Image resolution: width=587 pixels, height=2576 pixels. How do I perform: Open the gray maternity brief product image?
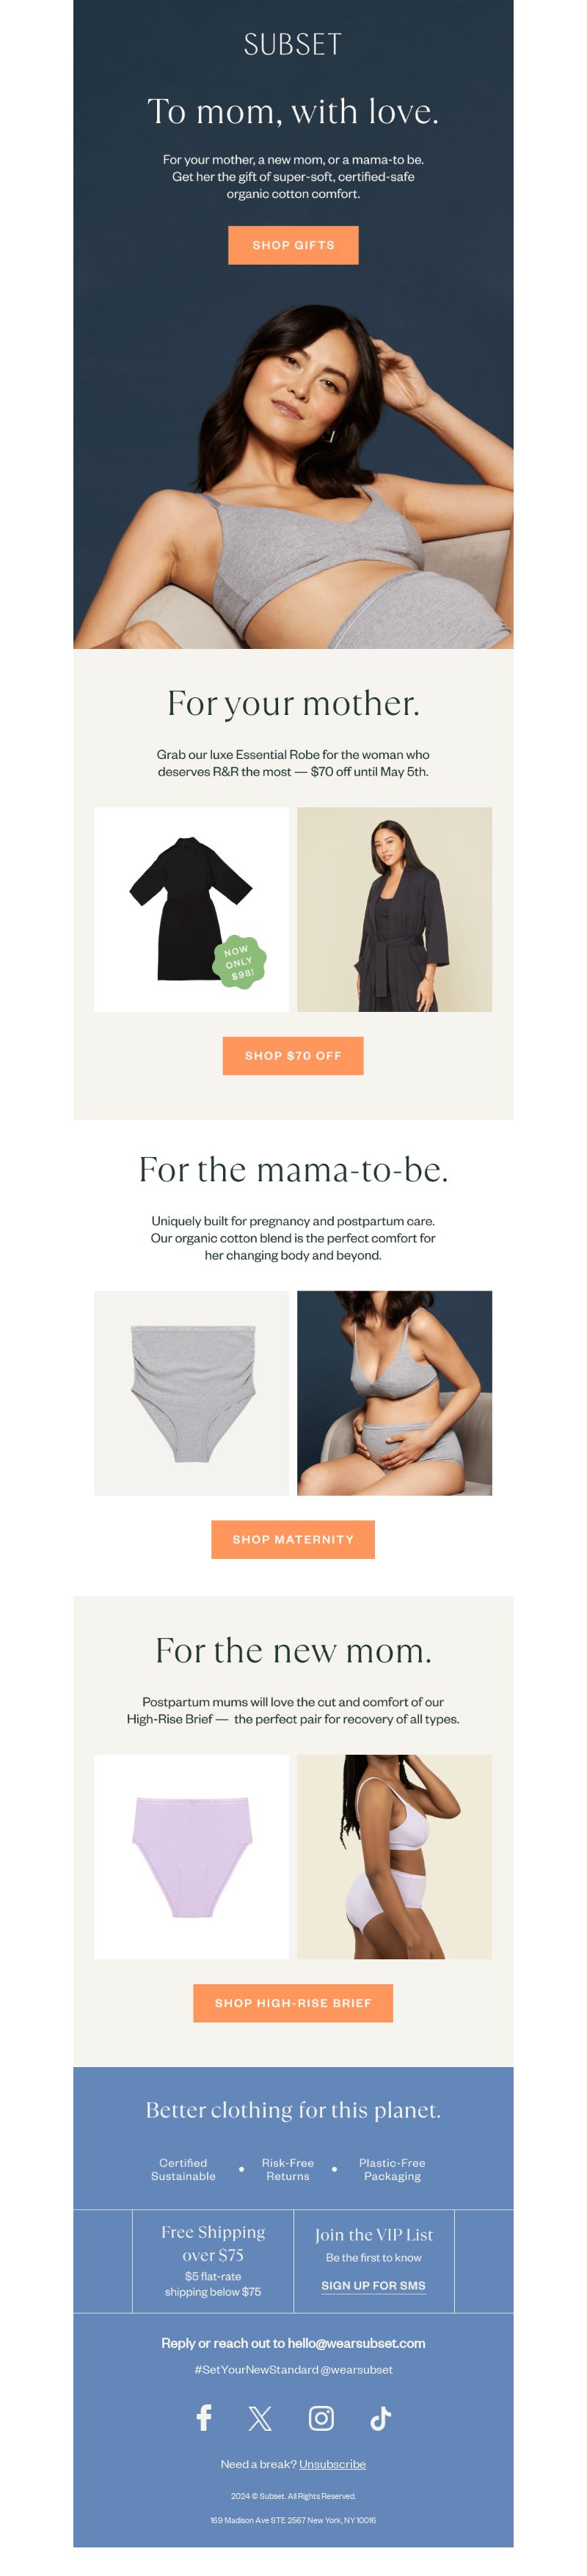pyautogui.click(x=191, y=1393)
